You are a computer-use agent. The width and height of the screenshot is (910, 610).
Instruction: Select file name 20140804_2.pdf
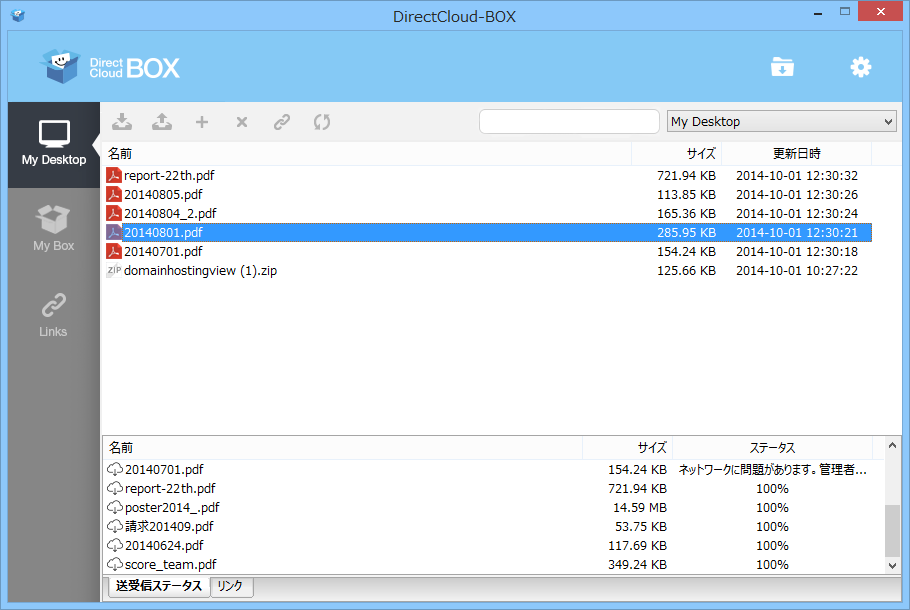pyautogui.click(x=170, y=214)
